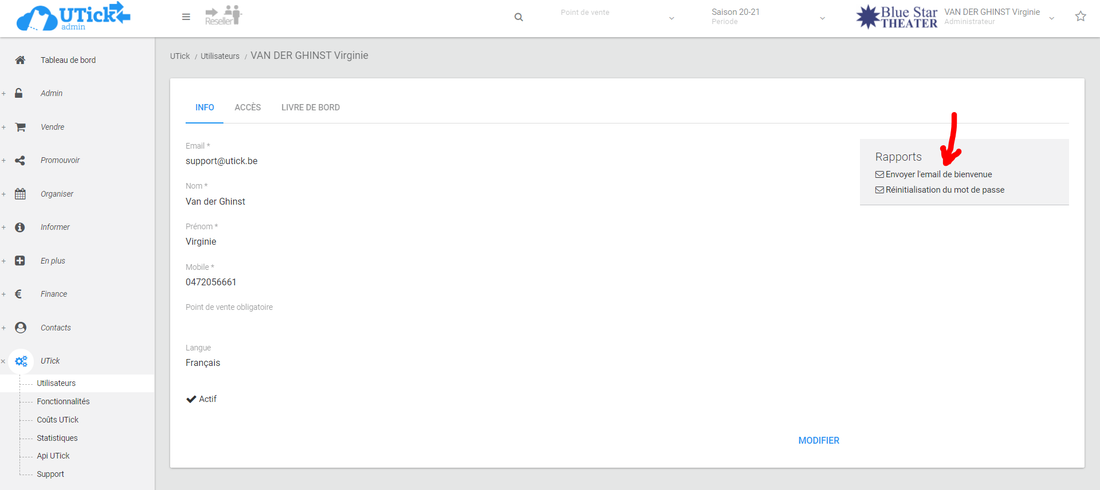Click the MODIFIER button

(x=818, y=441)
